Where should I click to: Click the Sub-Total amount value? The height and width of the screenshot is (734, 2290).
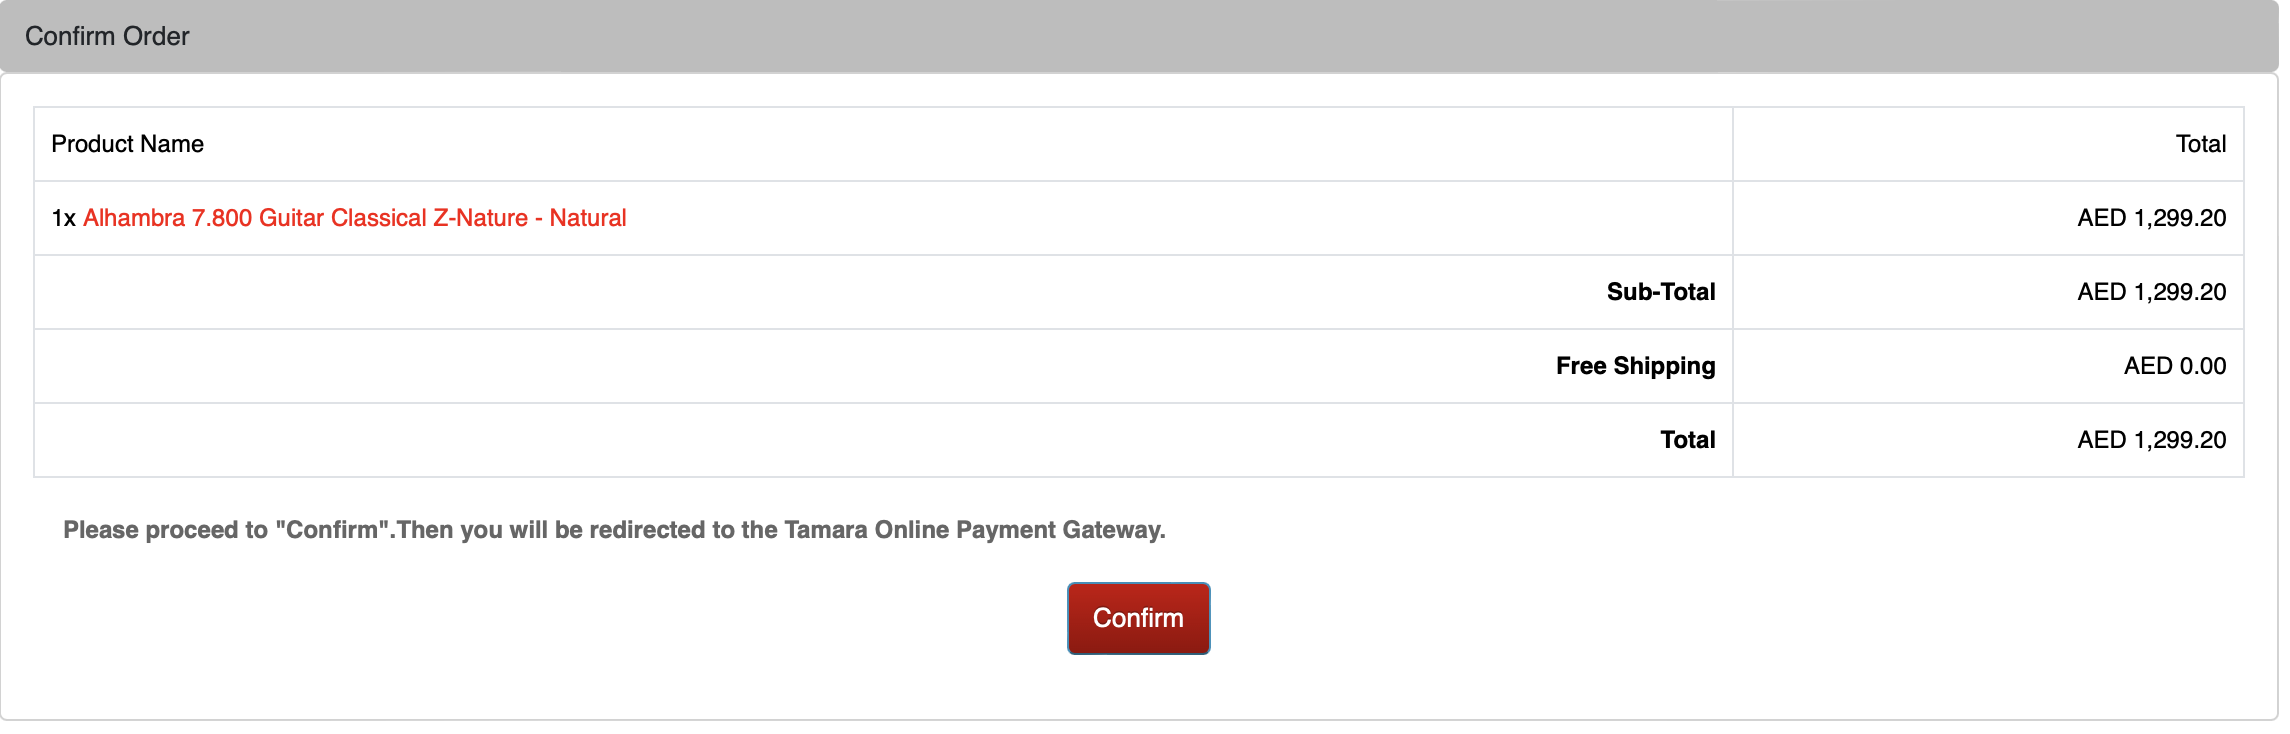tap(2151, 292)
